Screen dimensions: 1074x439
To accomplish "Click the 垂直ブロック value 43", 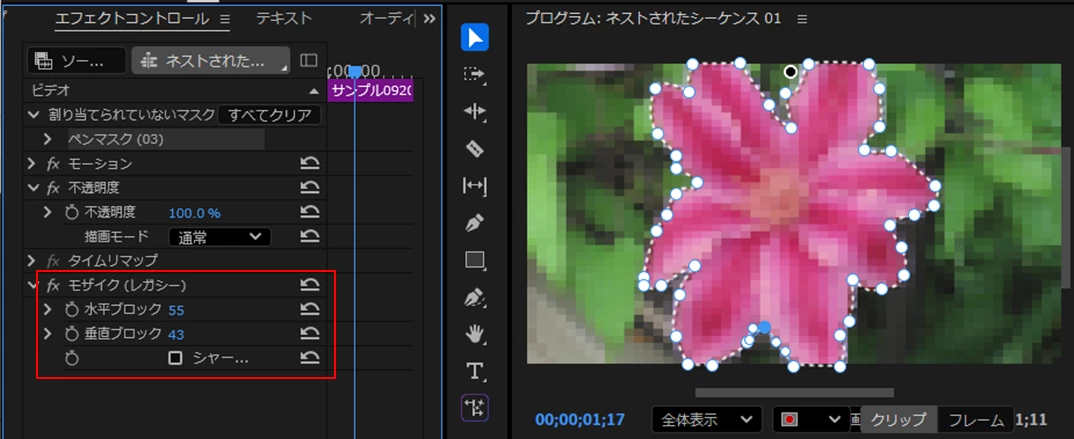I will point(176,334).
